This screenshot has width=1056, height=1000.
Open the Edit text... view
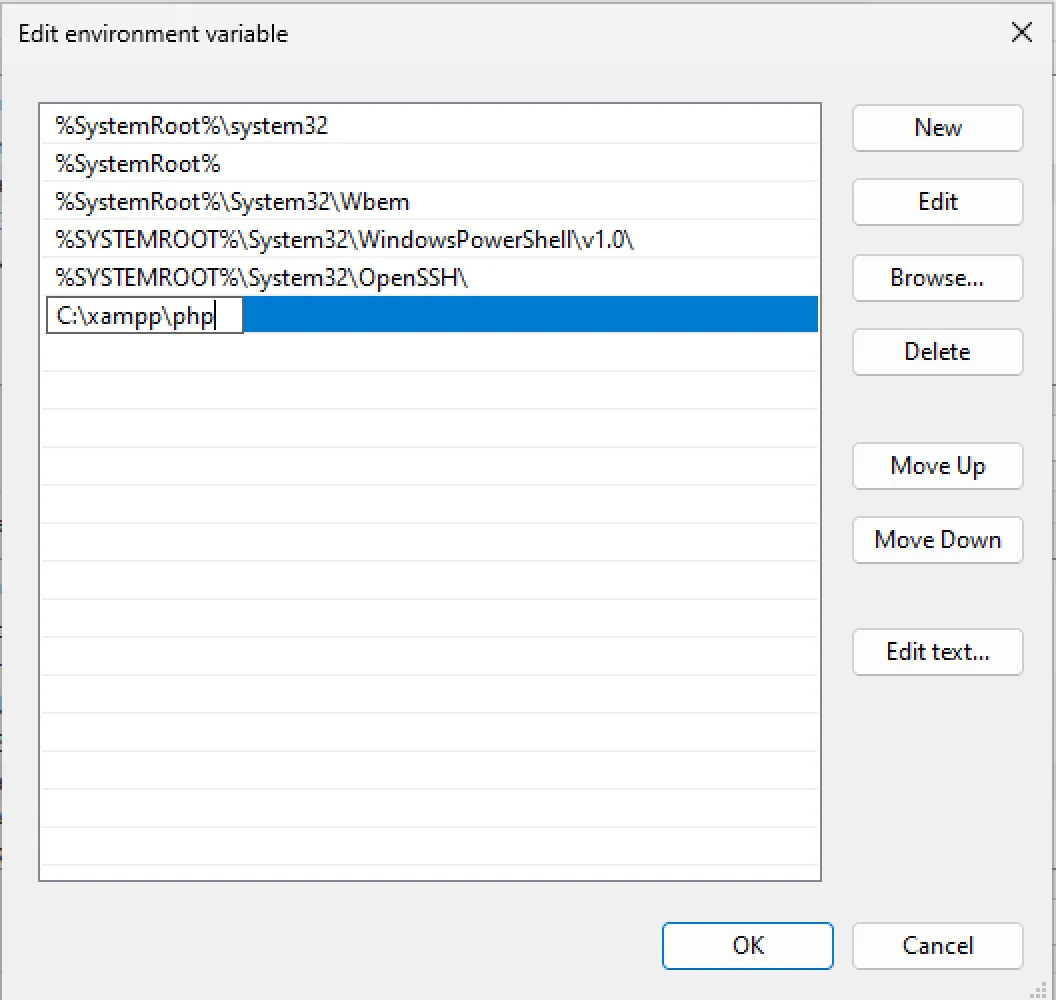[x=937, y=652]
